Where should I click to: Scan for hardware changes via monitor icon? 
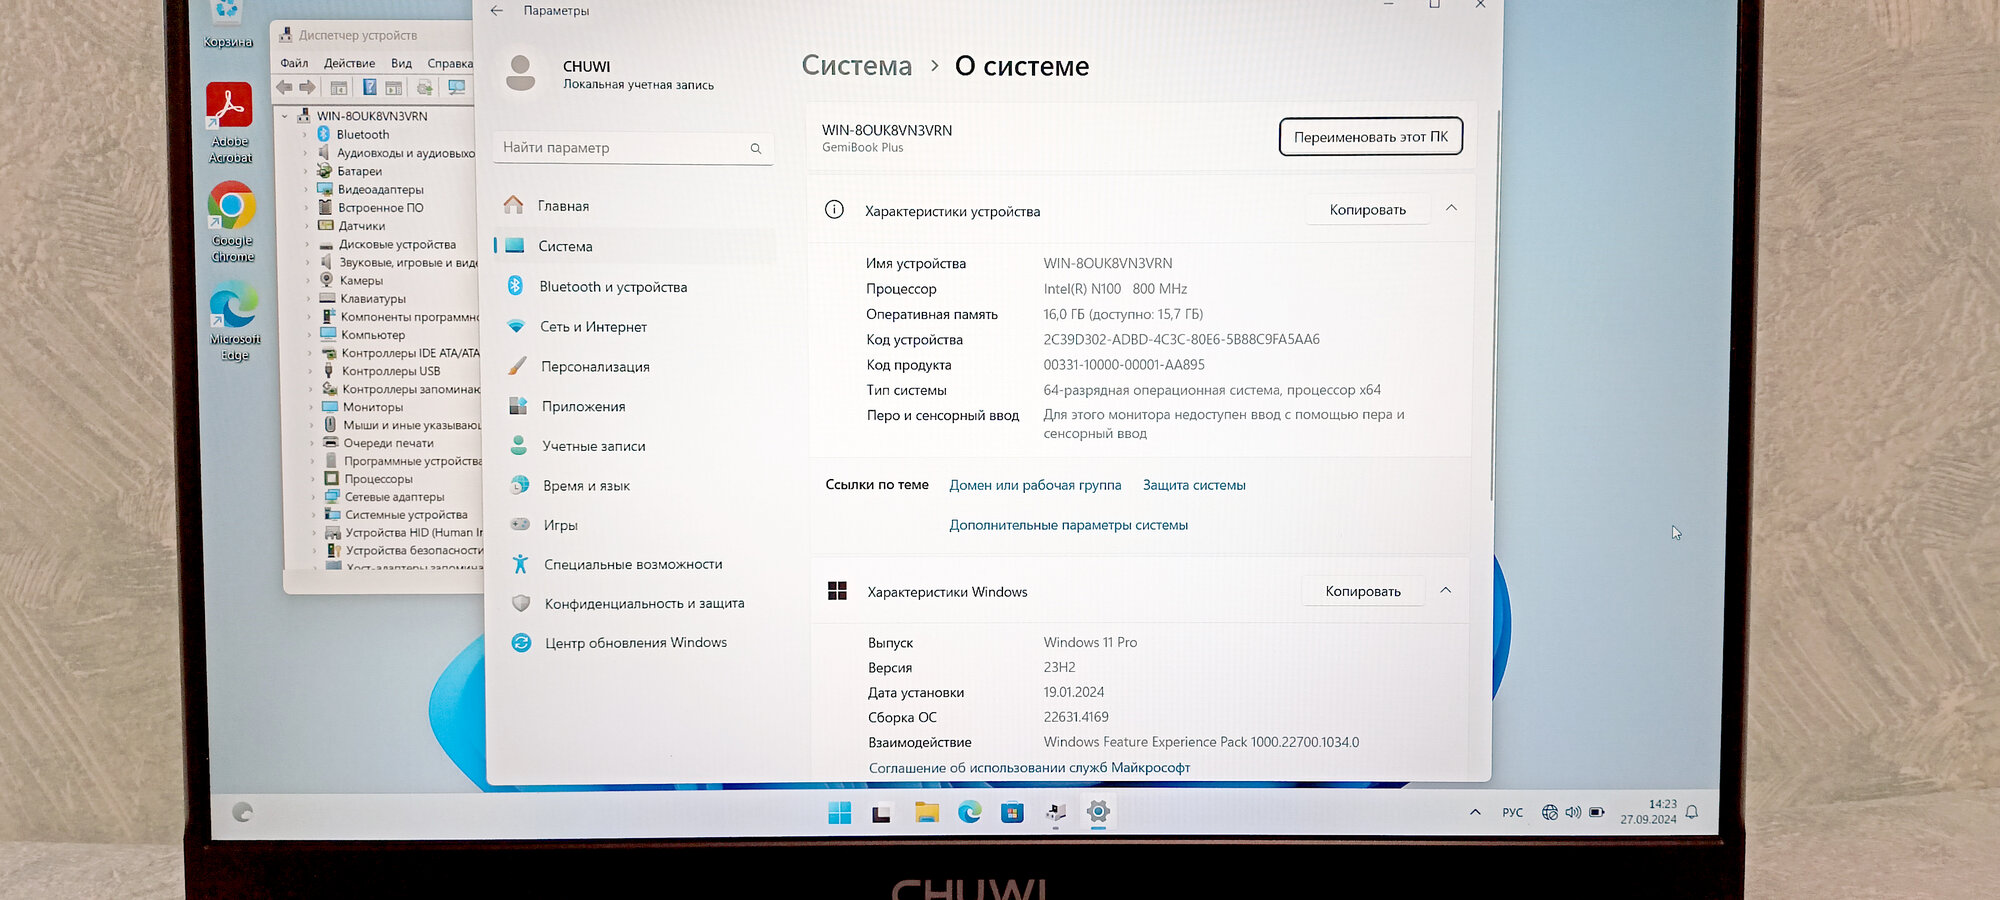pos(457,88)
